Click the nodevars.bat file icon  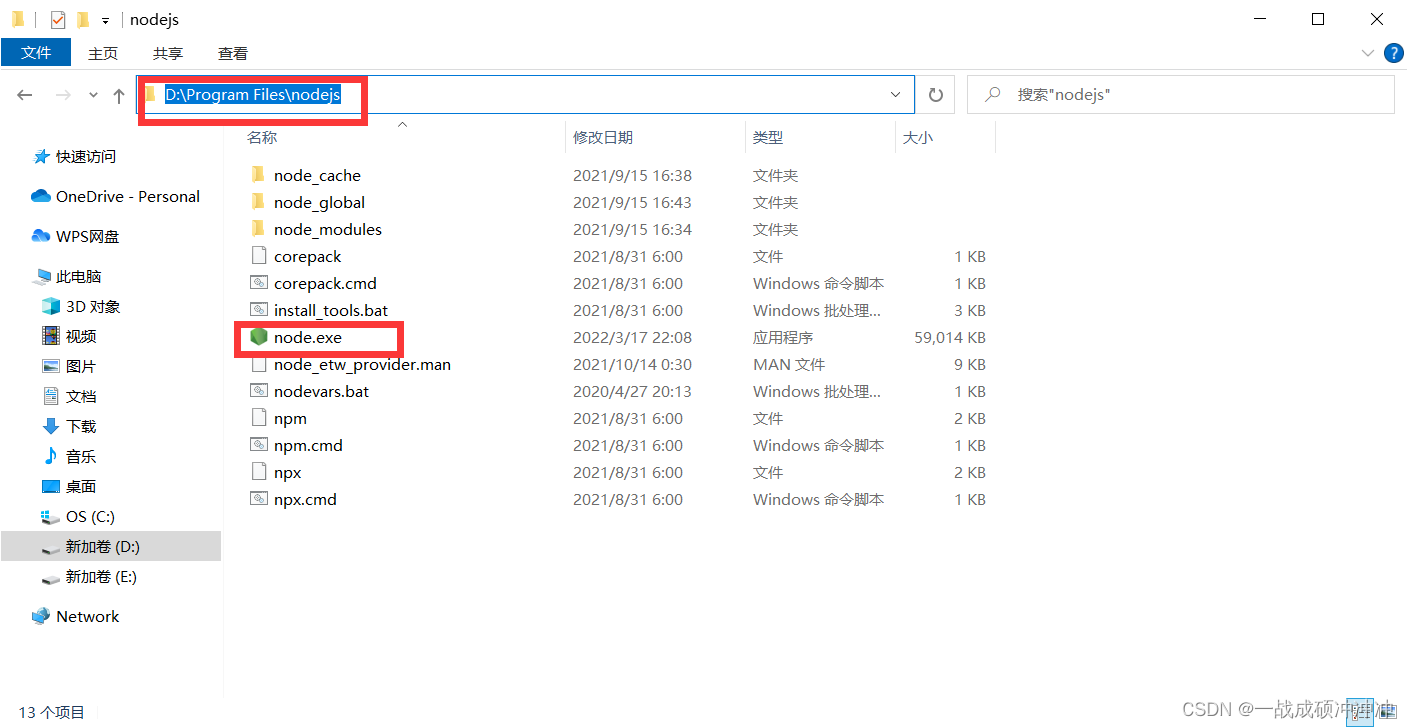[x=258, y=391]
